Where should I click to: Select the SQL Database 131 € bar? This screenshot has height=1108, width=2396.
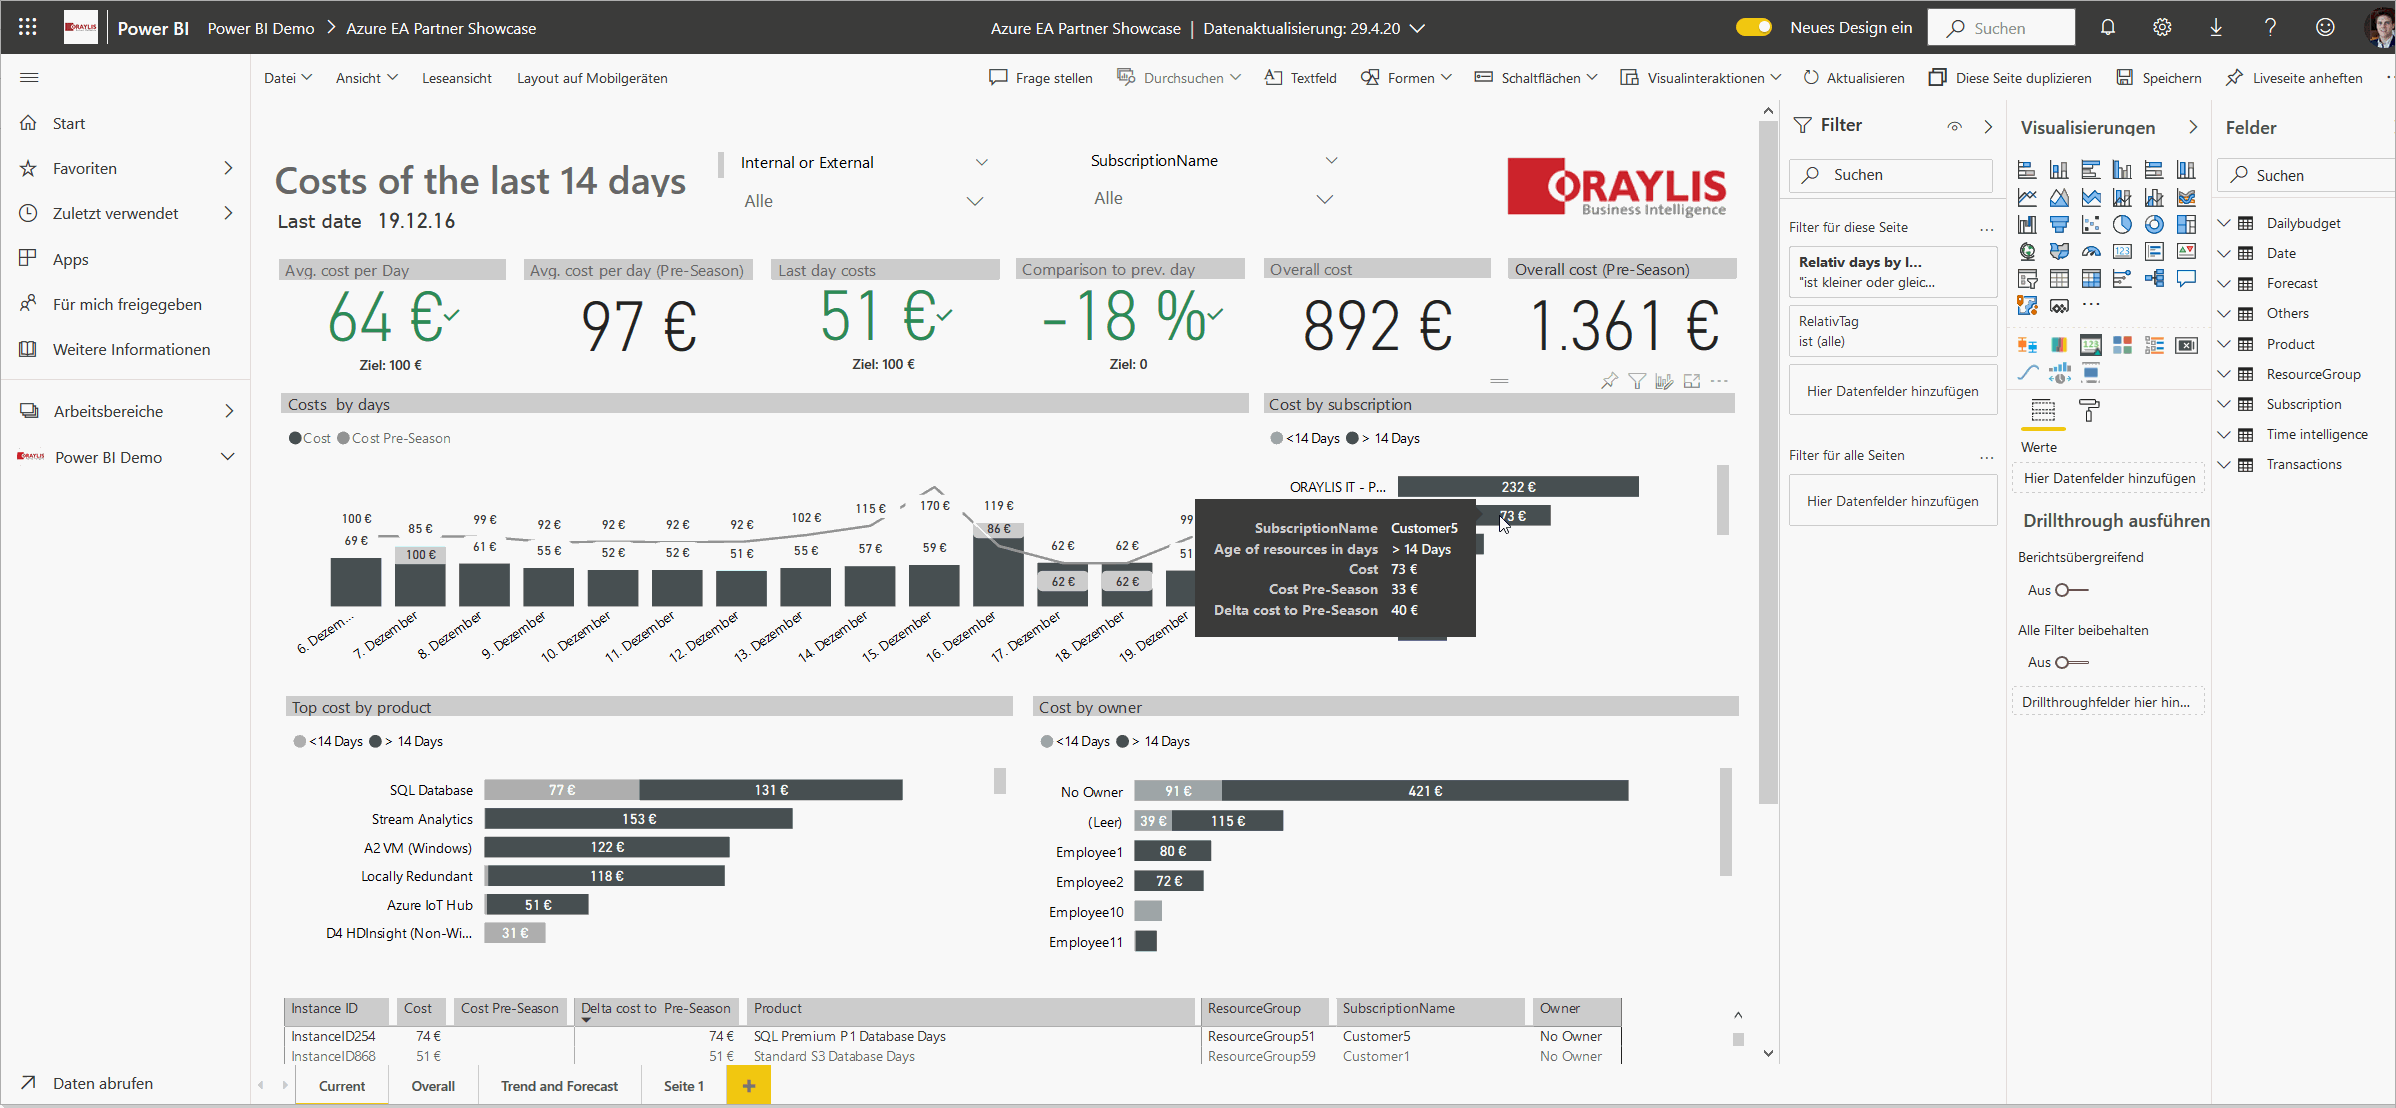771,790
